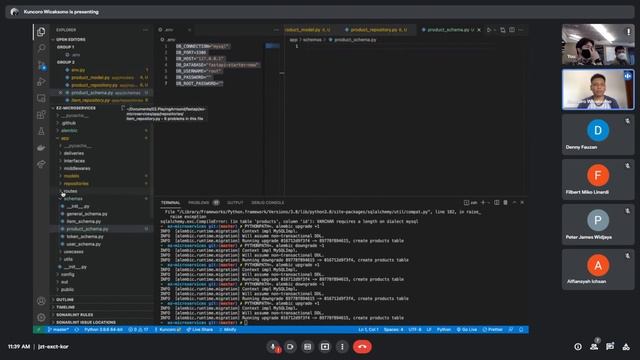Expand the repositories folder
Screen dimensions: 640x360
tap(76, 184)
